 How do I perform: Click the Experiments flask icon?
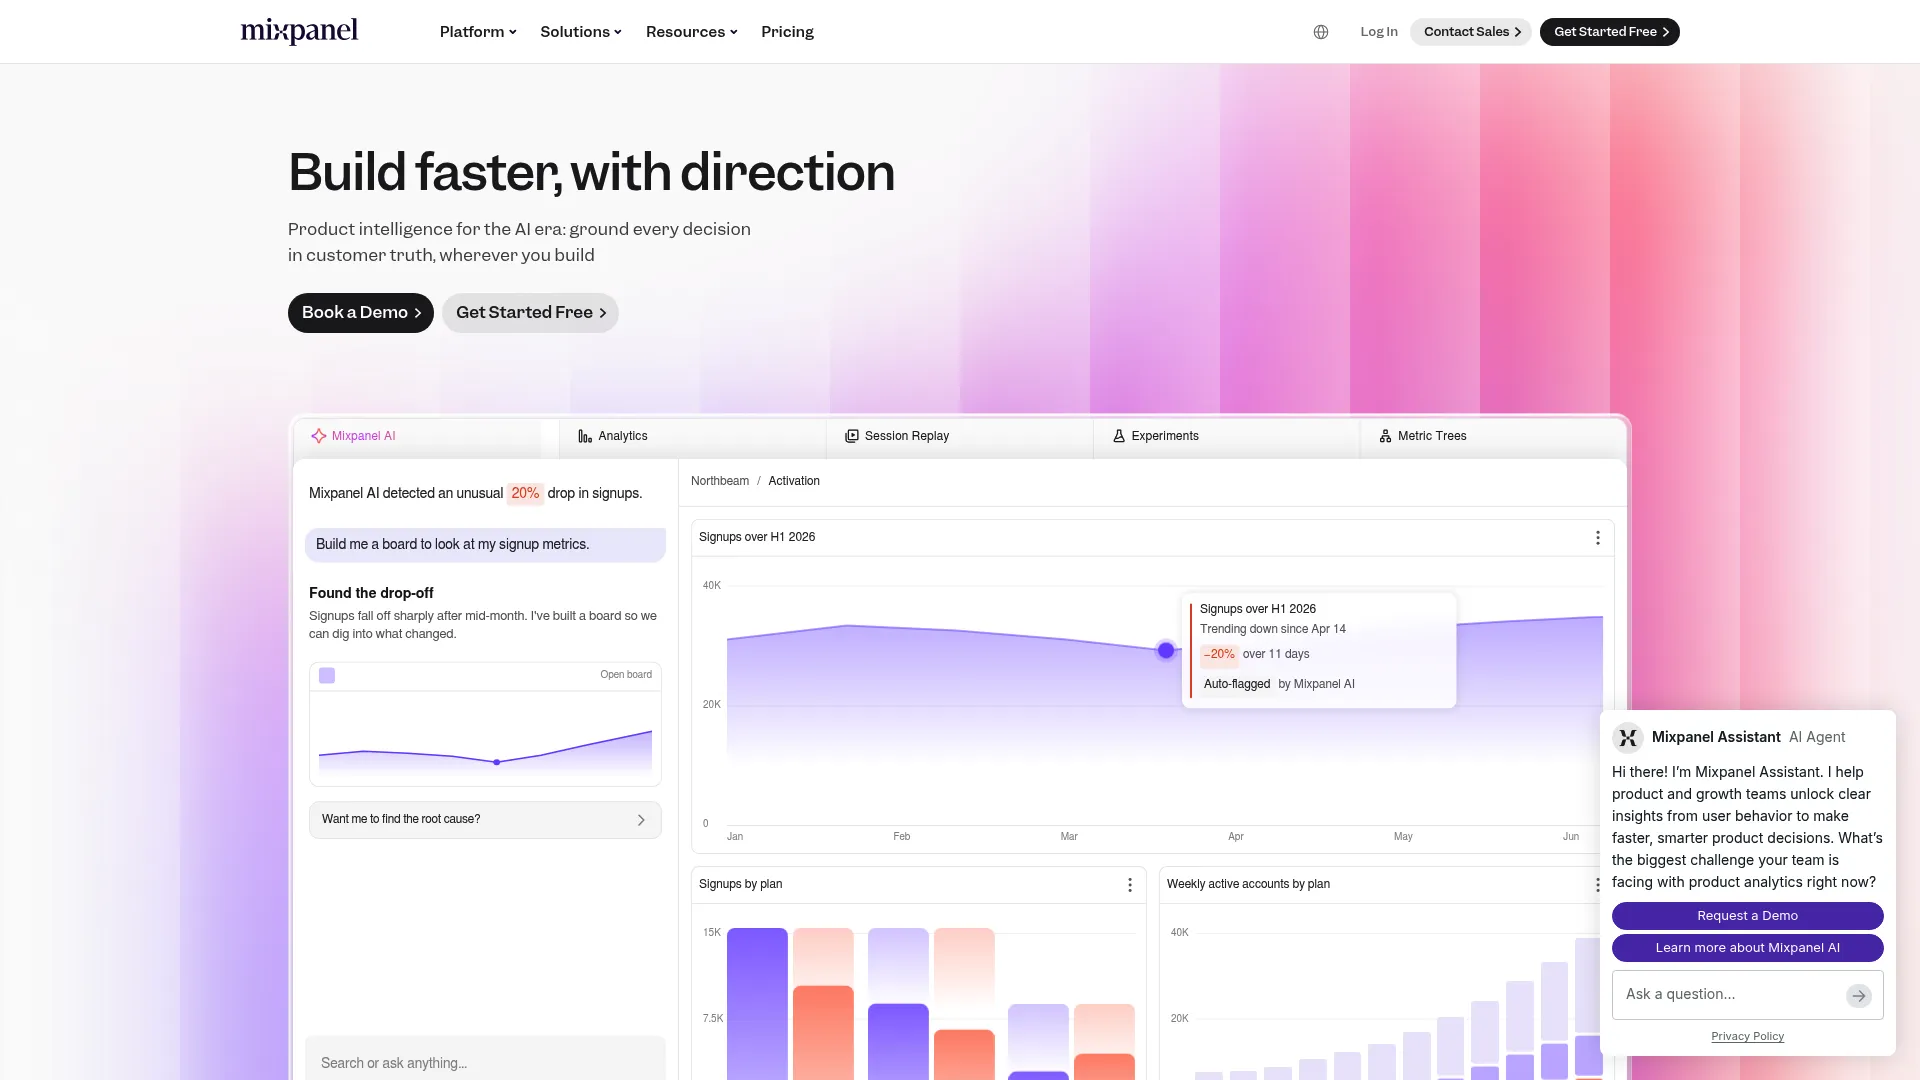(1119, 436)
